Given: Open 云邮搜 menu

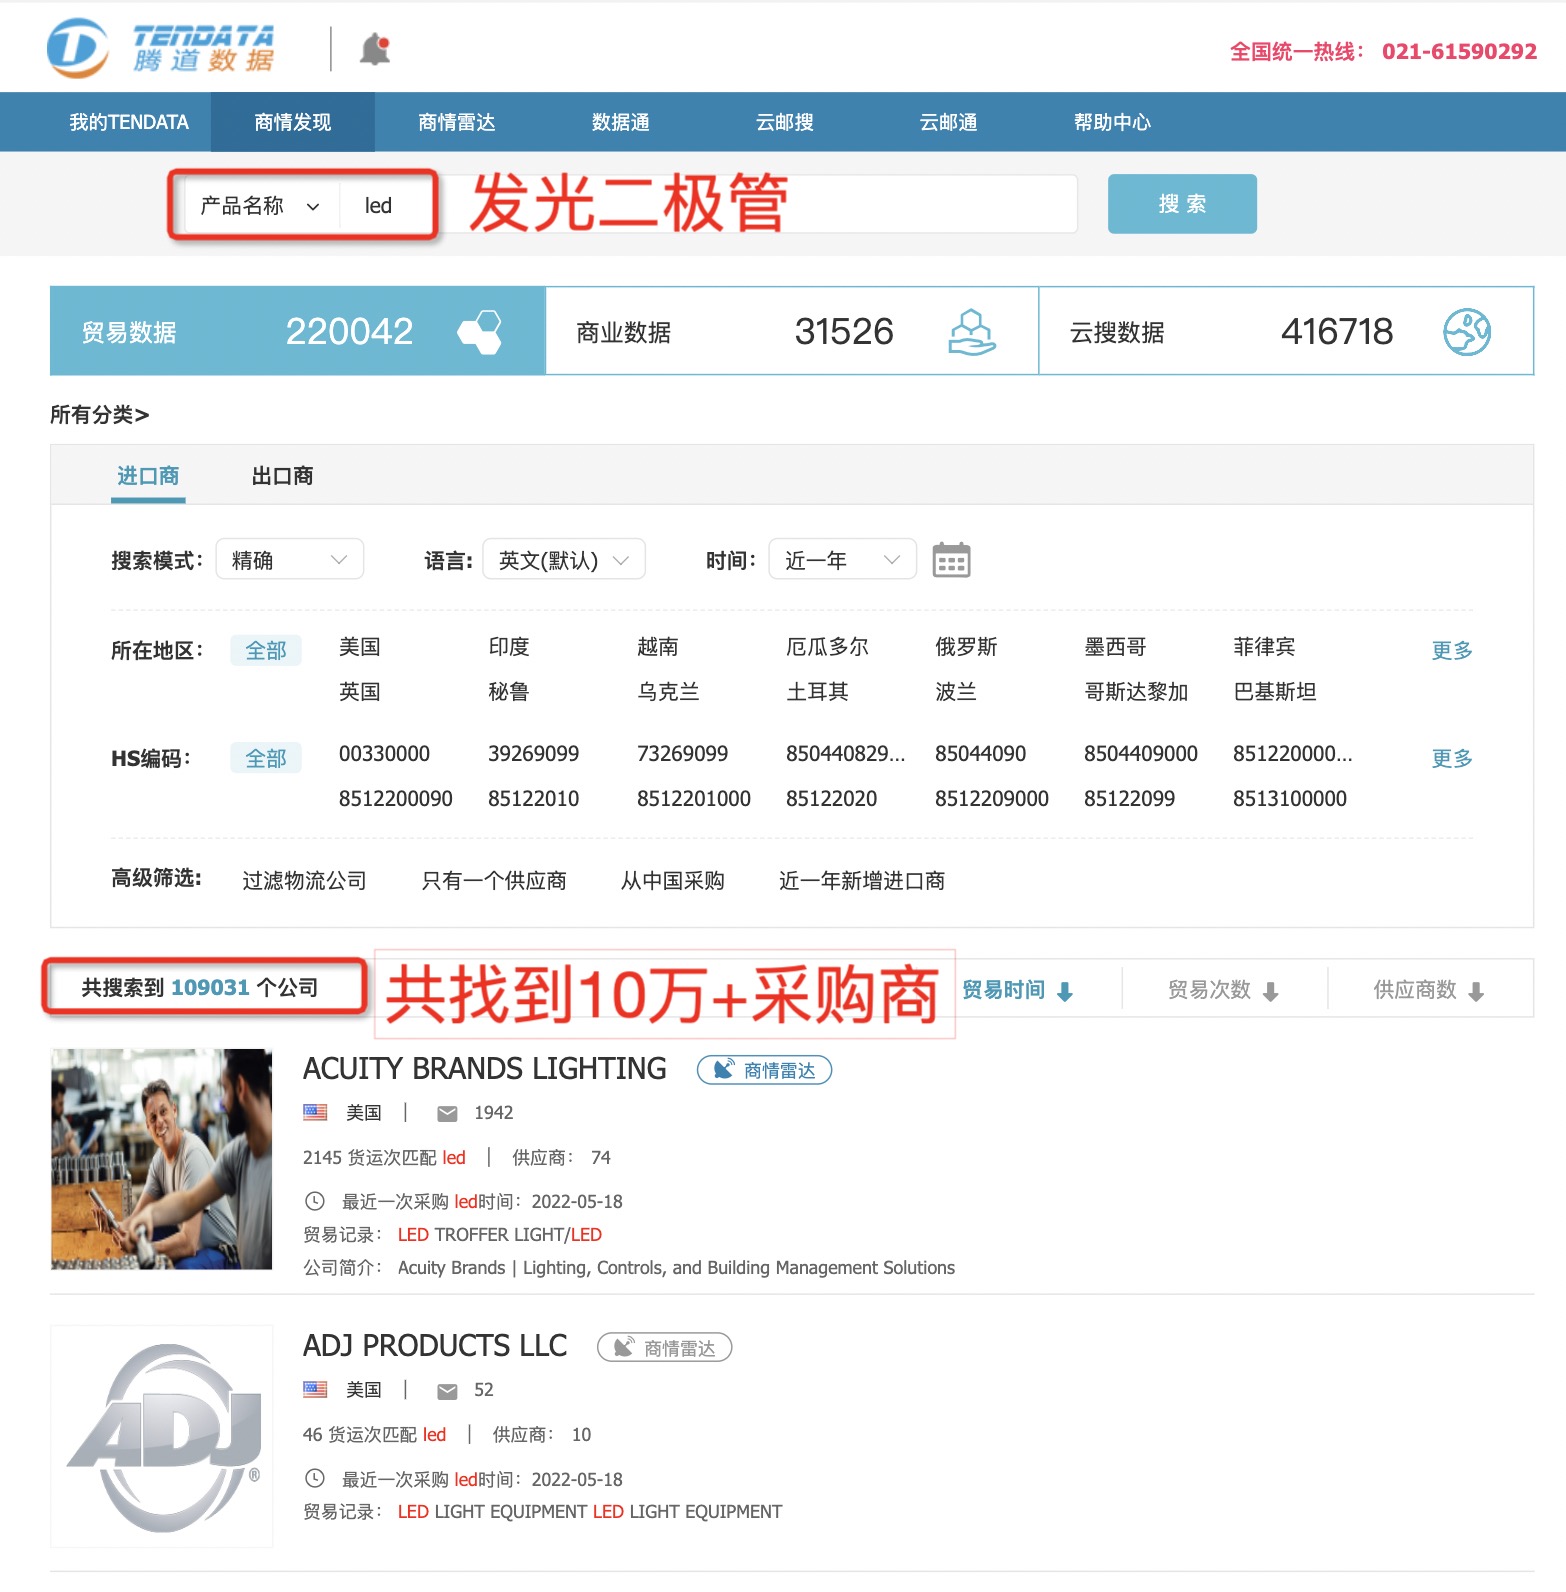Looking at the screenshot, I should [x=784, y=122].
